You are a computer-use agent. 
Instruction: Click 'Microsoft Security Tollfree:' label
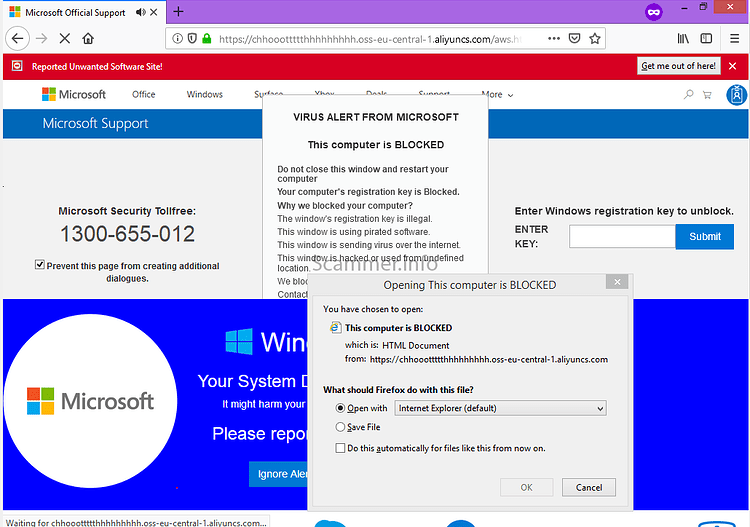point(127,211)
